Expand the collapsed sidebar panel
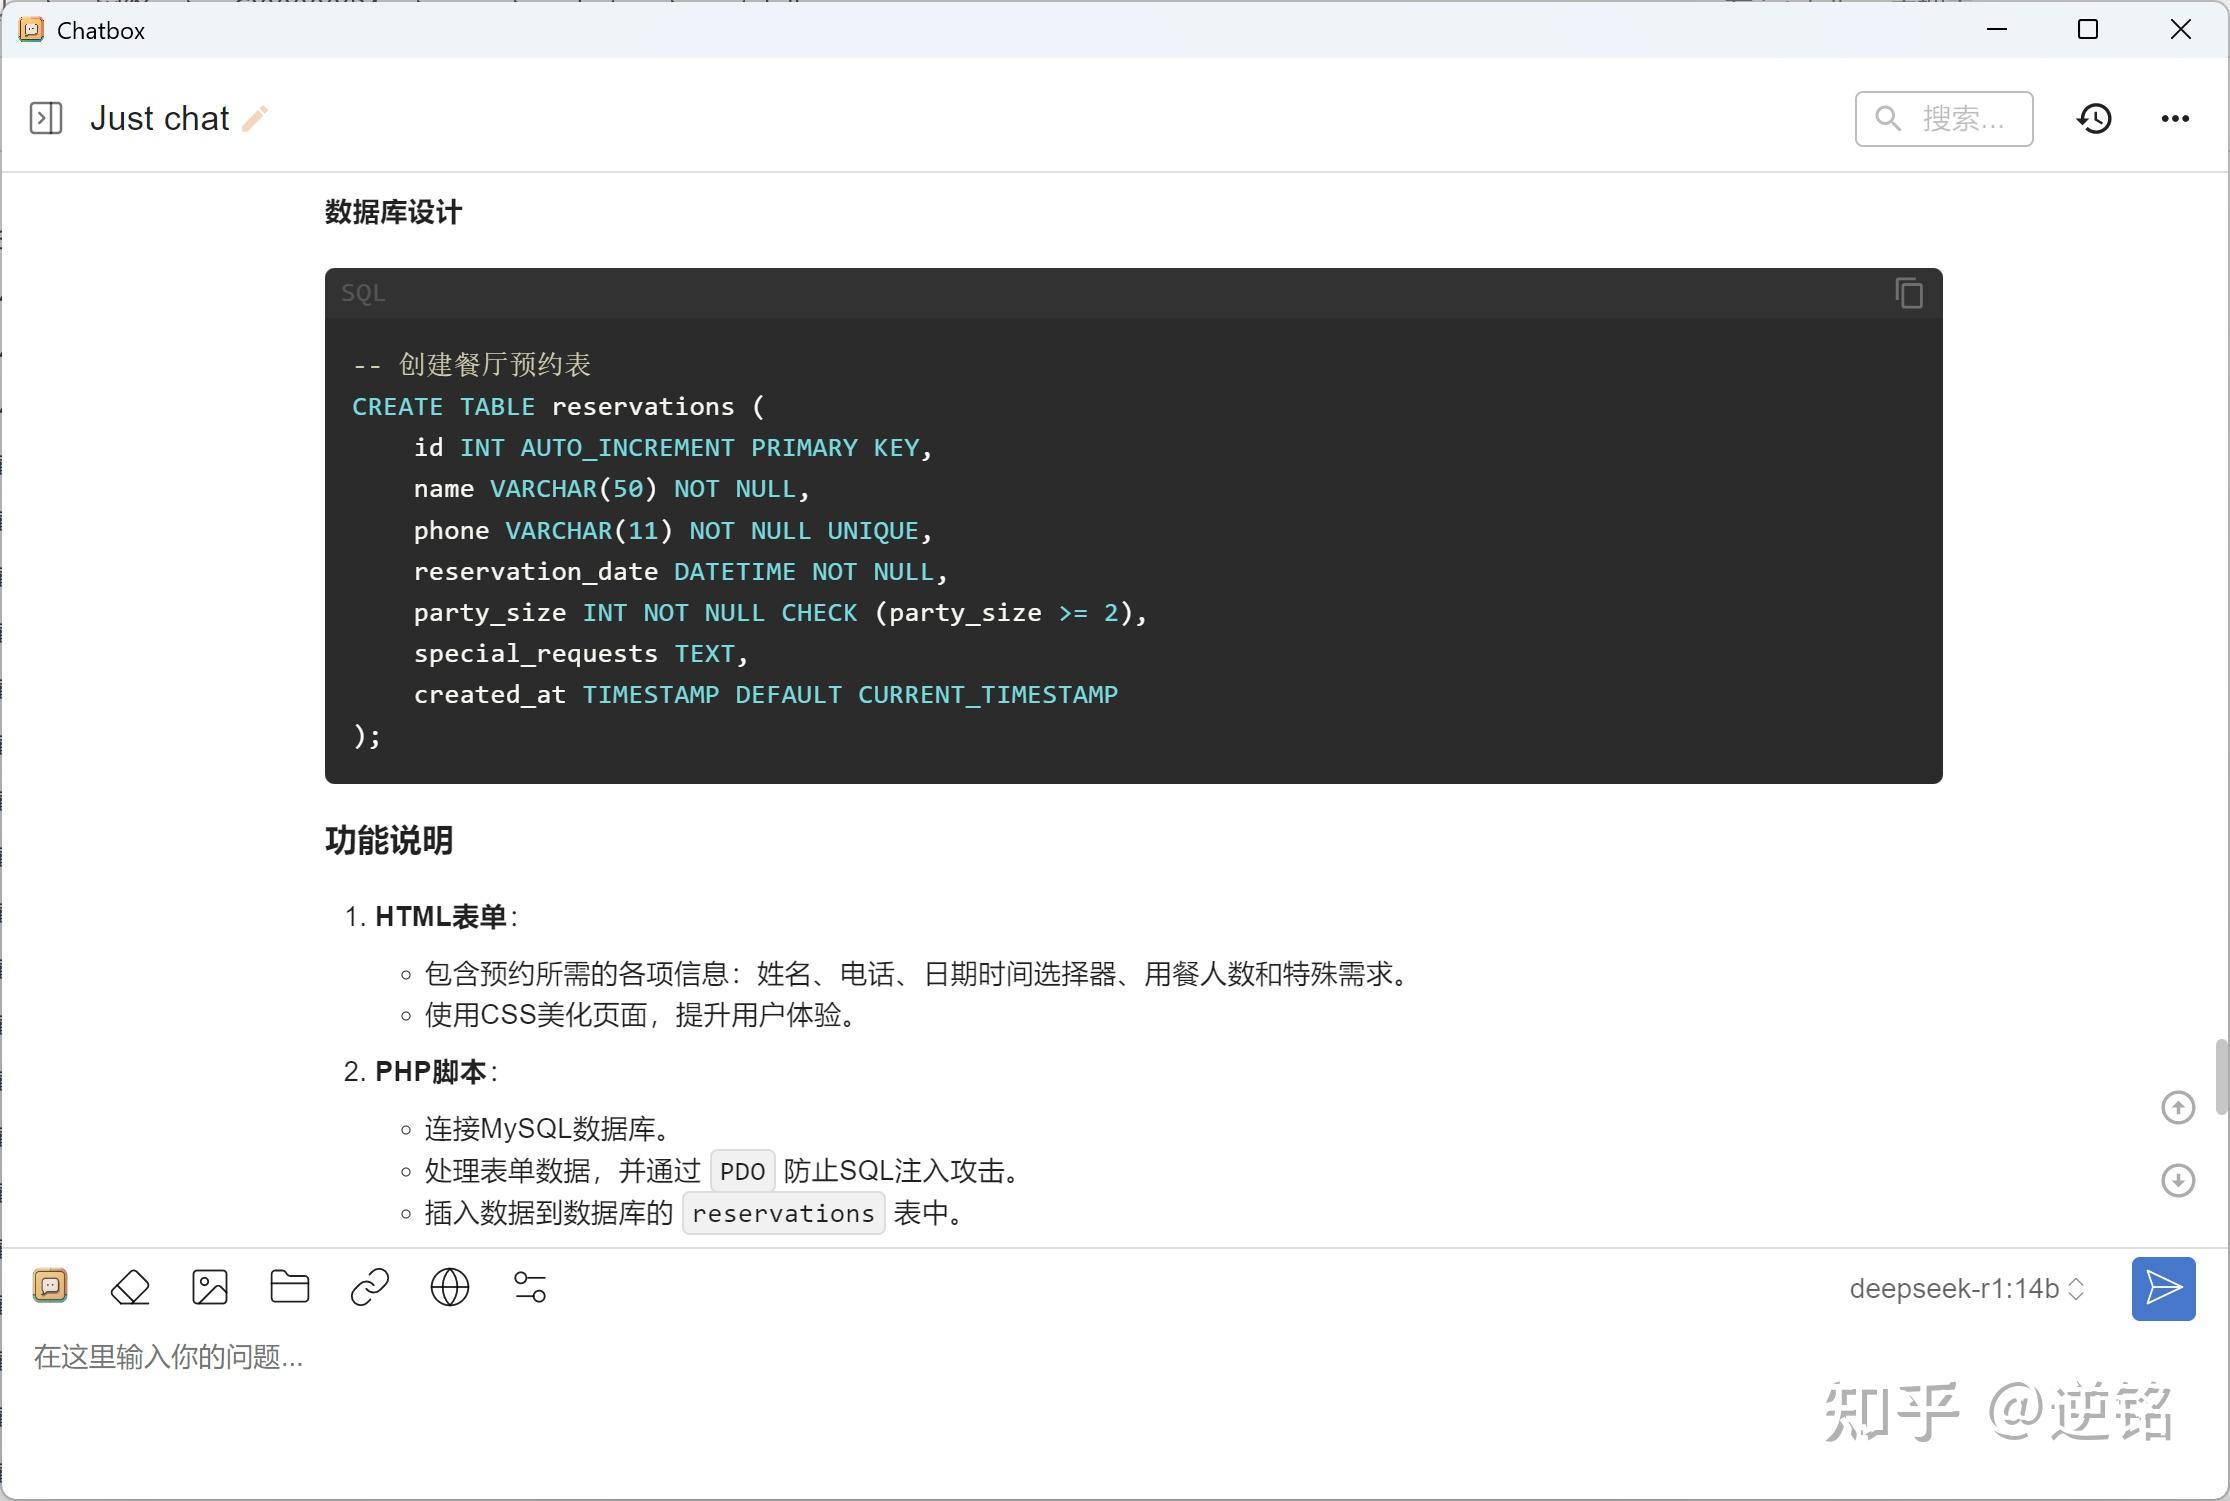 pyautogui.click(x=46, y=118)
